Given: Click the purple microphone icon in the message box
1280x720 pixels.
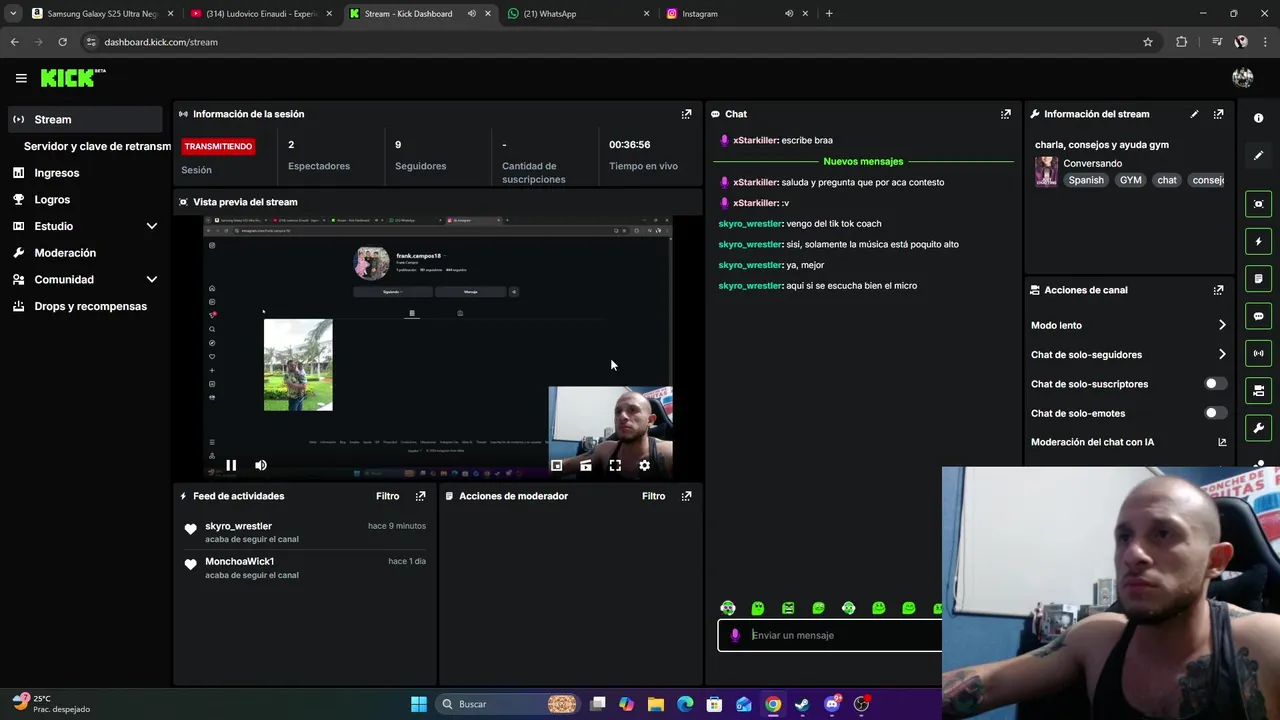Looking at the screenshot, I should coord(735,635).
